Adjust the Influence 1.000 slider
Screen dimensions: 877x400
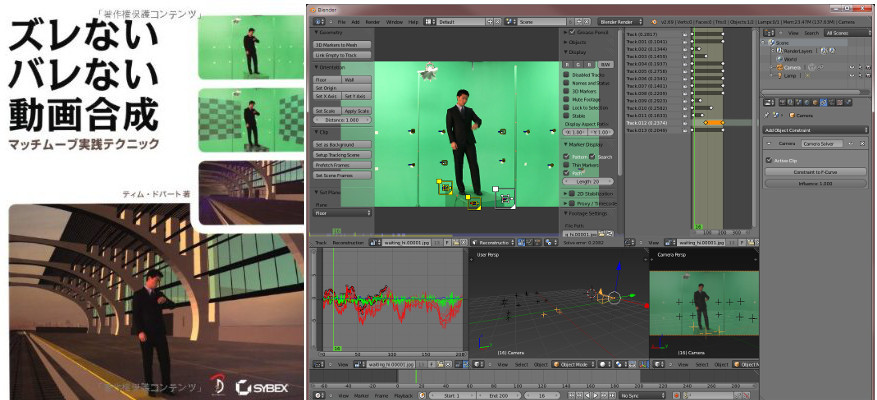(x=815, y=183)
